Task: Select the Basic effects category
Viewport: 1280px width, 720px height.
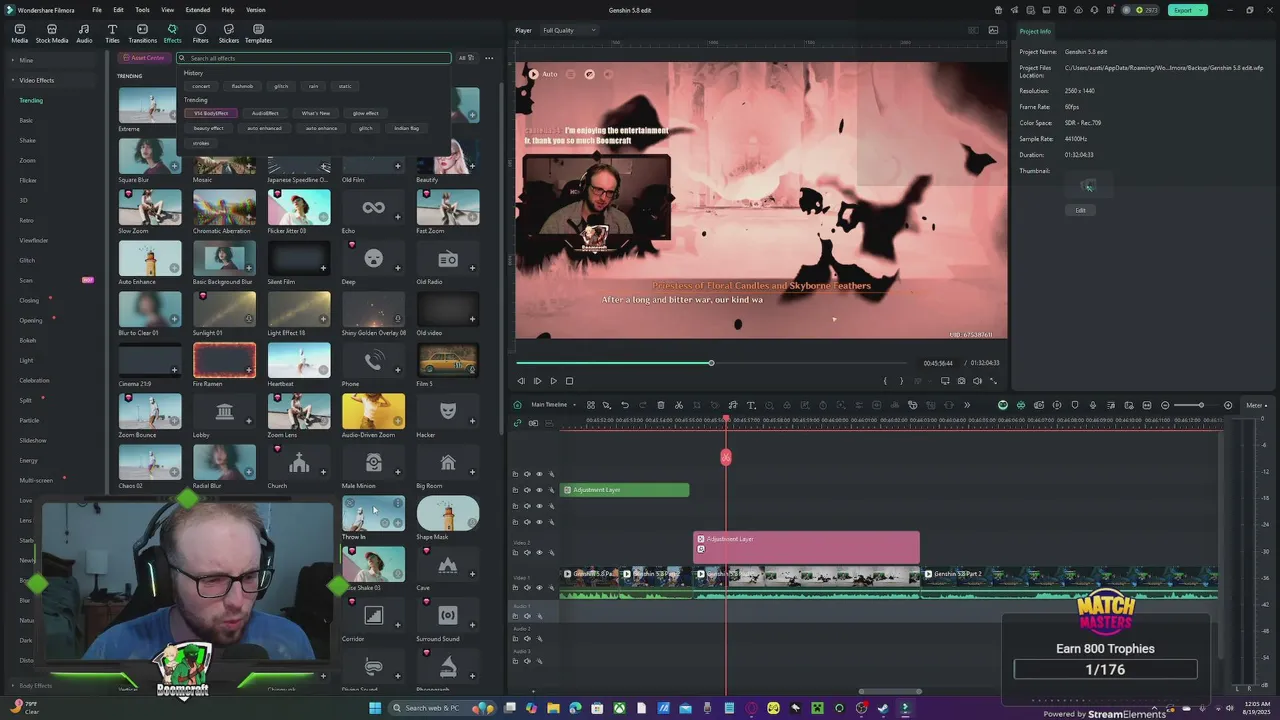Action: pyautogui.click(x=26, y=120)
